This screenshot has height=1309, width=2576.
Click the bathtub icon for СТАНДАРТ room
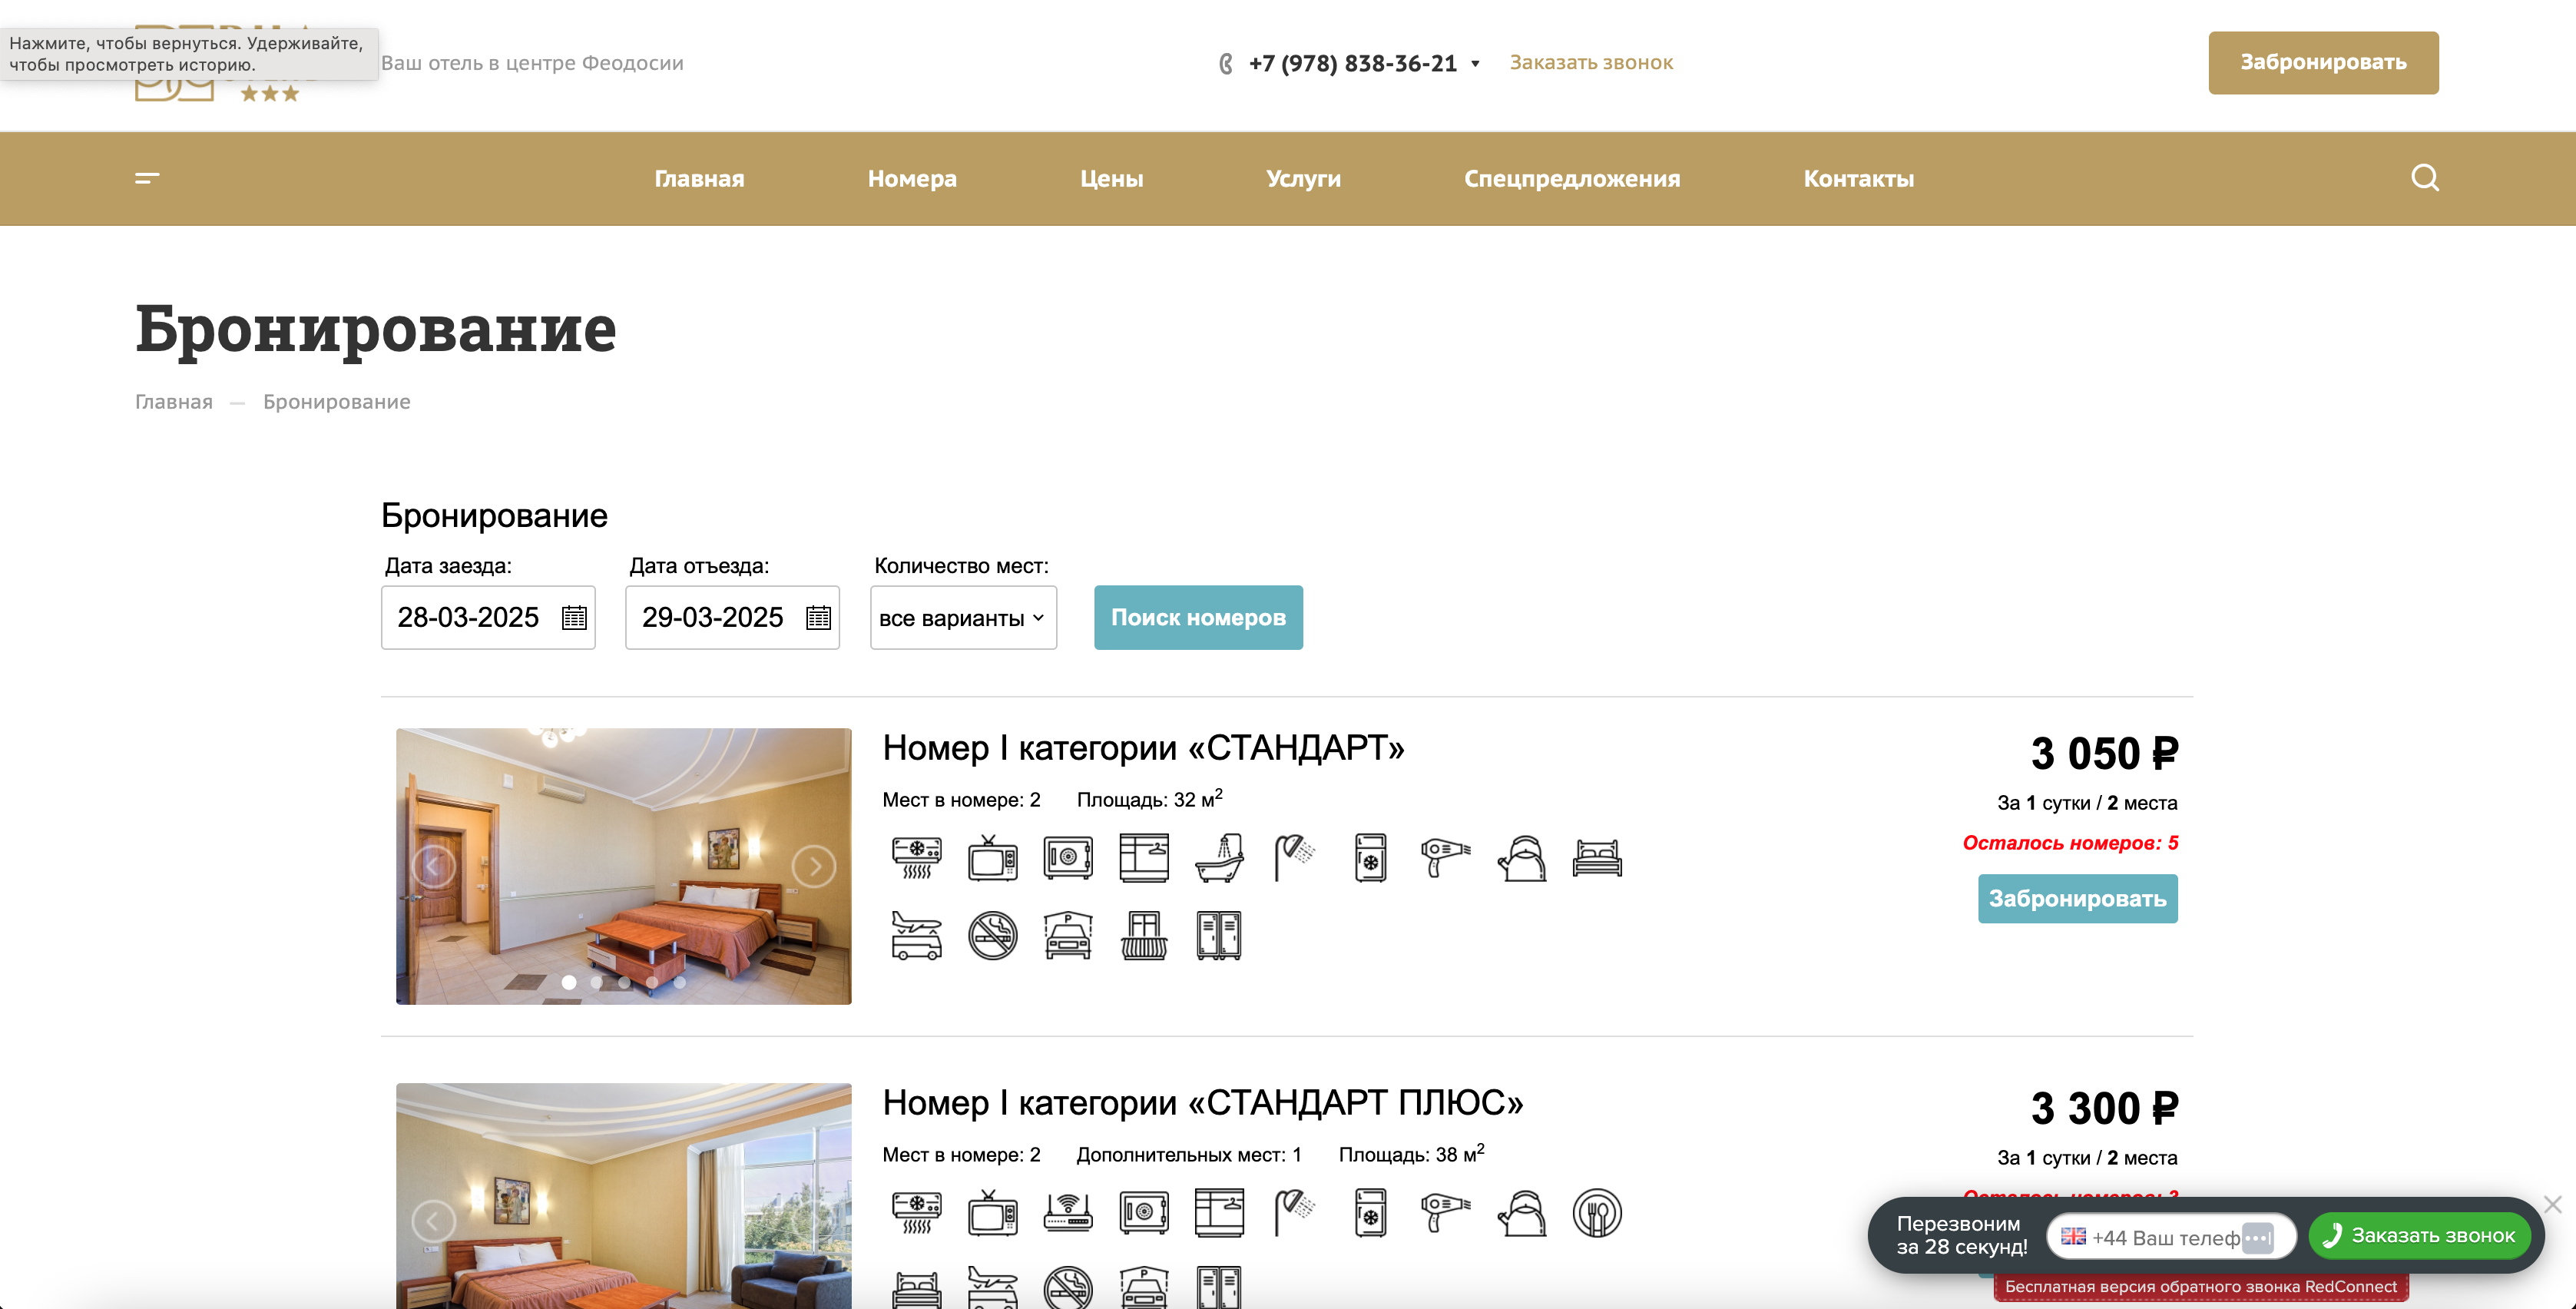1219,858
